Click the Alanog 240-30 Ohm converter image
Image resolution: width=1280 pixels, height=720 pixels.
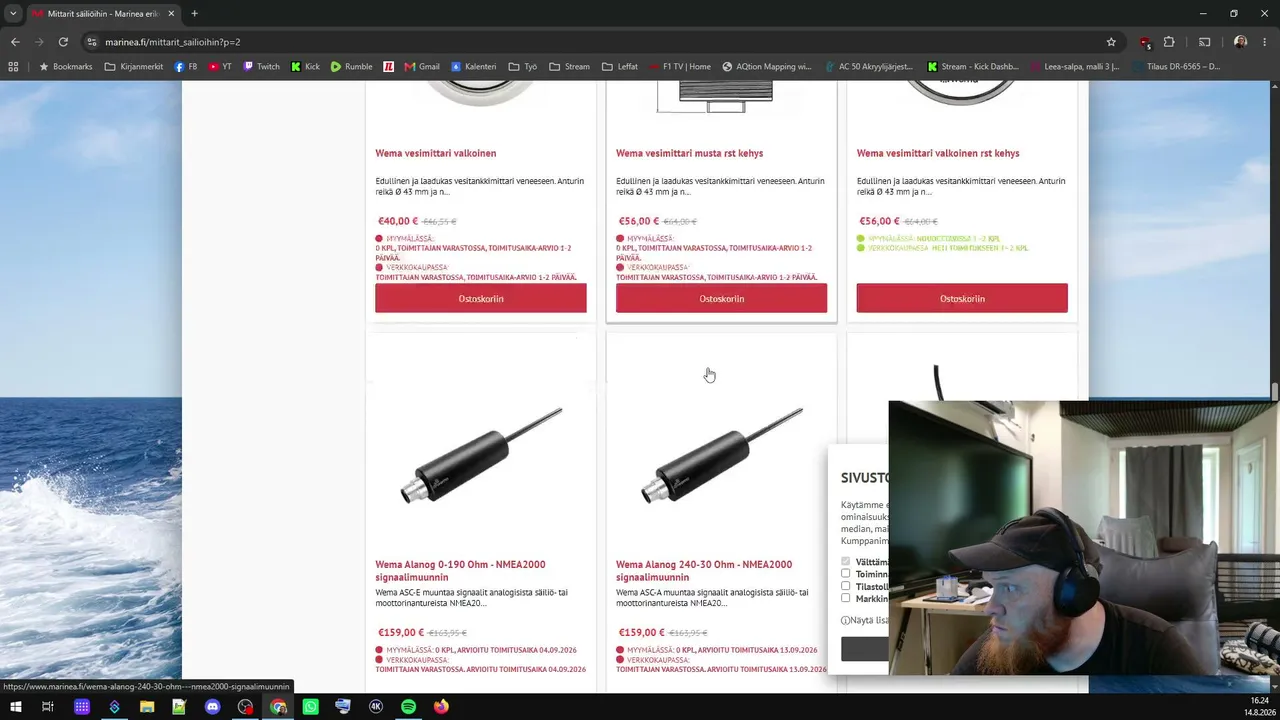(721, 455)
